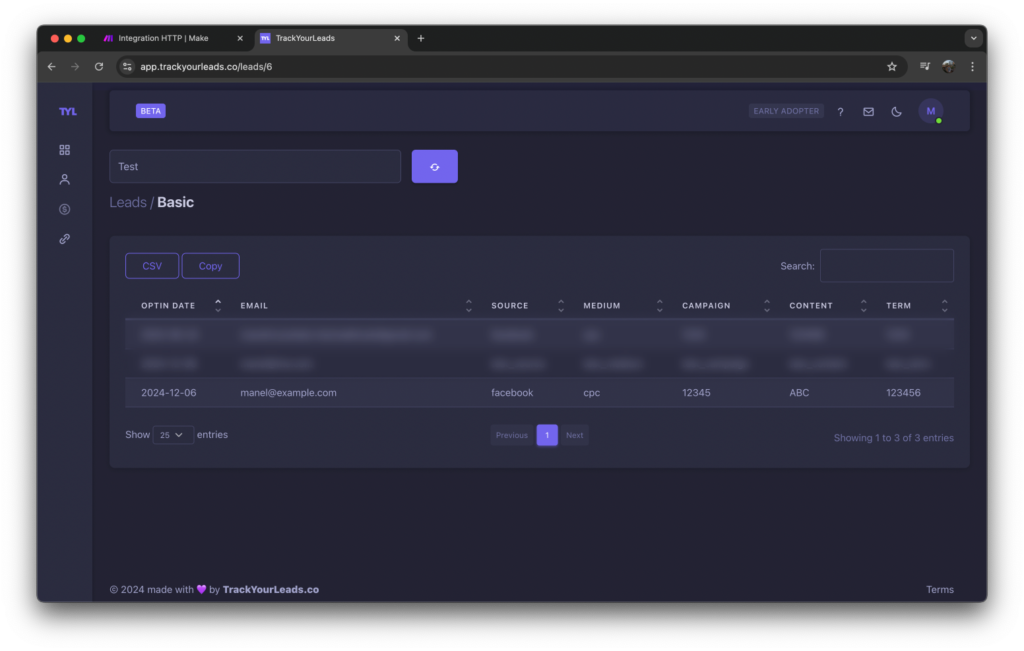Select the ABC content cell
This screenshot has height=651, width=1024.
[799, 393]
